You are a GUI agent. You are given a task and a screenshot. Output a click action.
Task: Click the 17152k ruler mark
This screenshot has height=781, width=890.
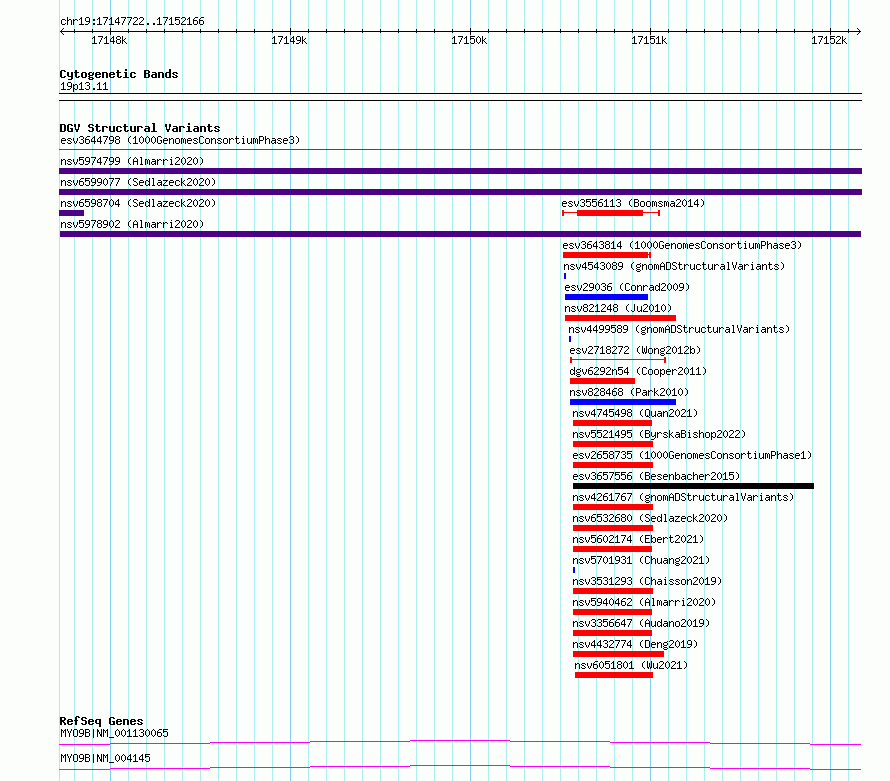(829, 40)
